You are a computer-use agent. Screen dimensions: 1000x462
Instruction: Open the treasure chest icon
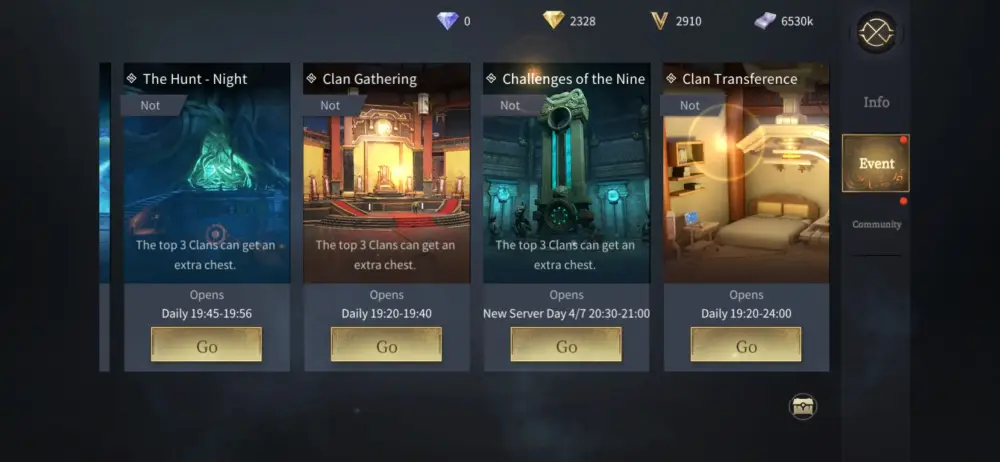[x=803, y=406]
